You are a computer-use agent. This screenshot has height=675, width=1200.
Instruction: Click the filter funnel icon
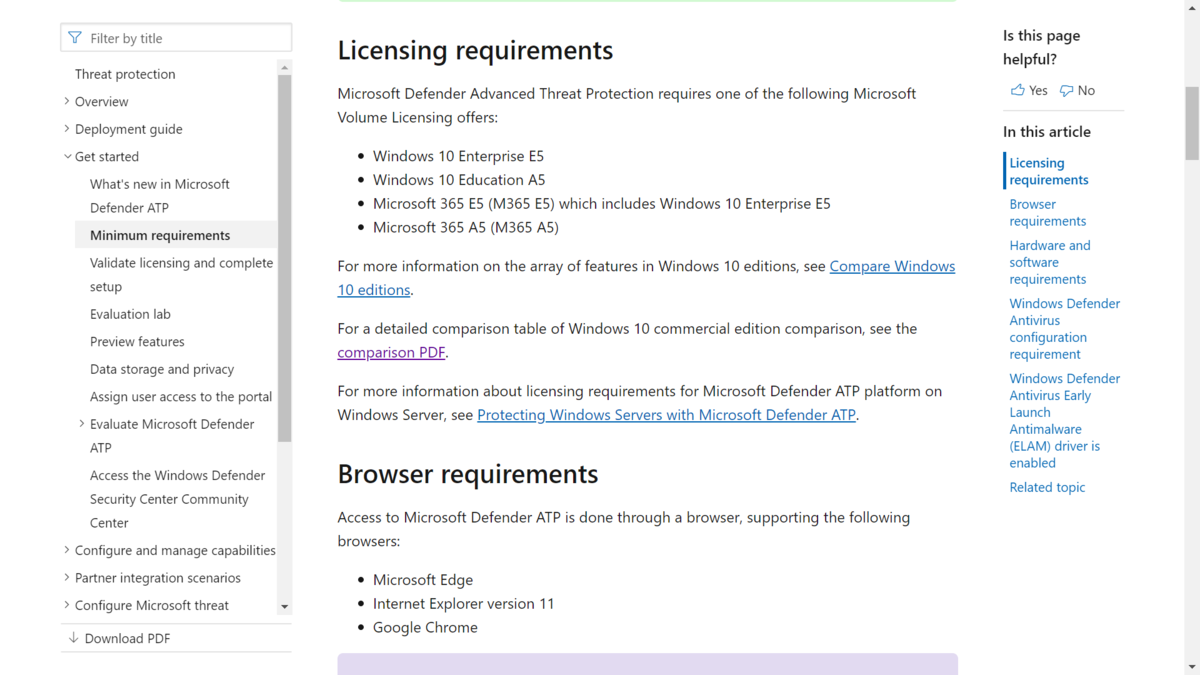pos(75,38)
